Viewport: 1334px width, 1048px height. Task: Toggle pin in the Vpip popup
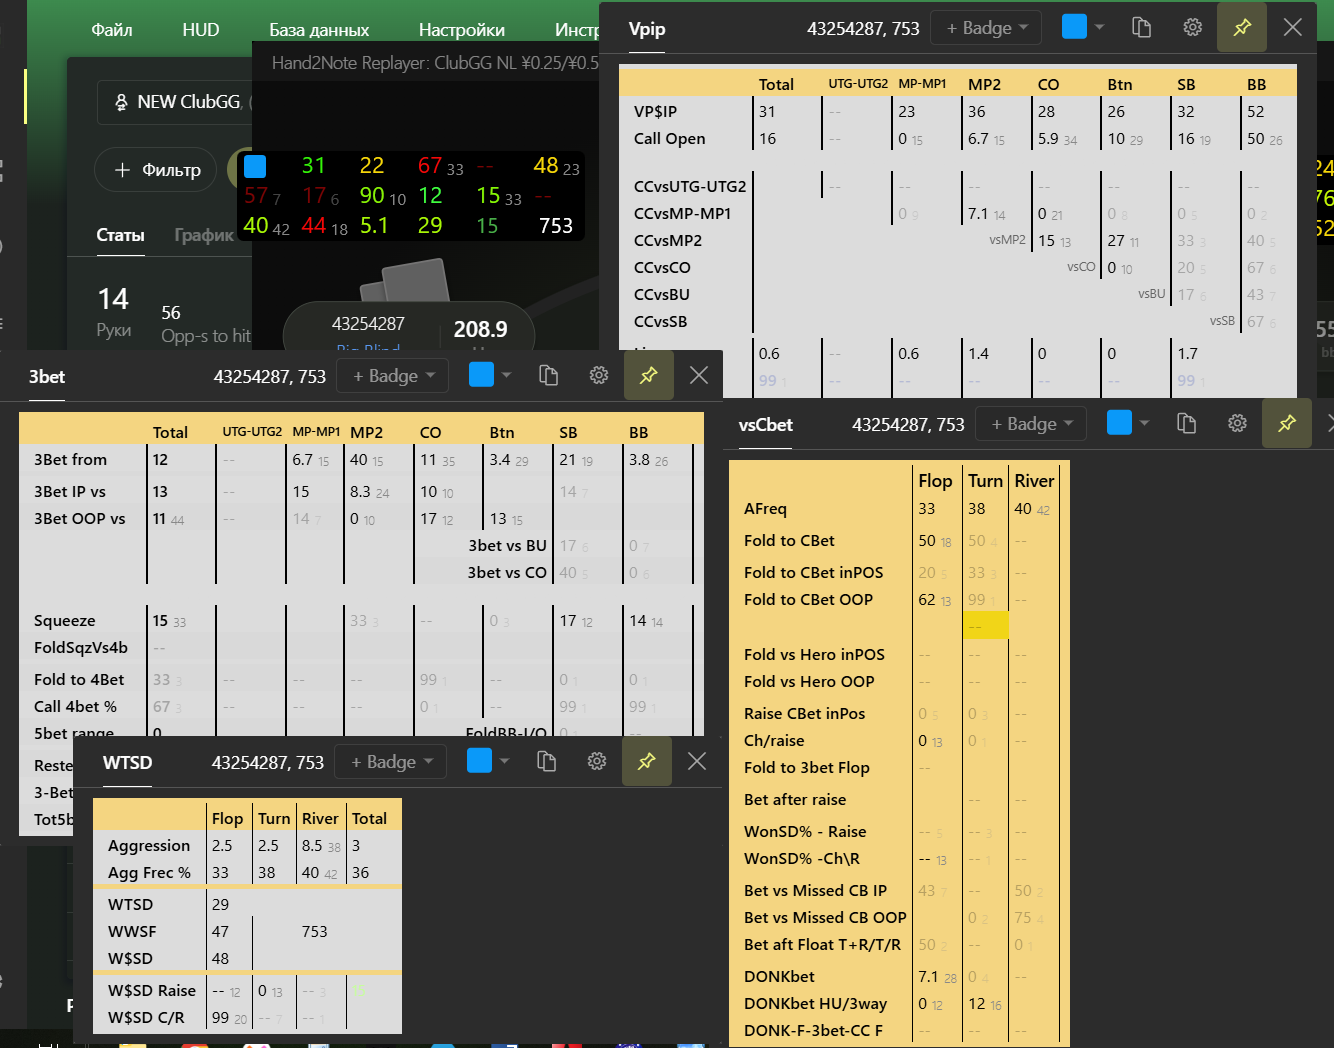[x=1242, y=28]
